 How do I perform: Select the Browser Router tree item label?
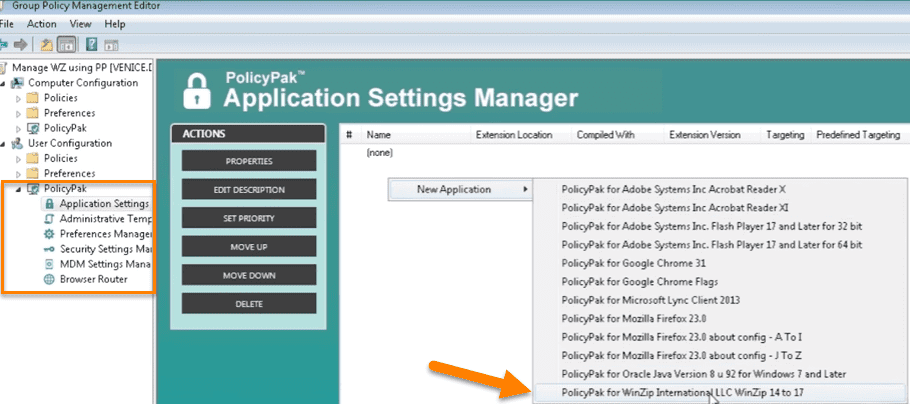[93, 279]
